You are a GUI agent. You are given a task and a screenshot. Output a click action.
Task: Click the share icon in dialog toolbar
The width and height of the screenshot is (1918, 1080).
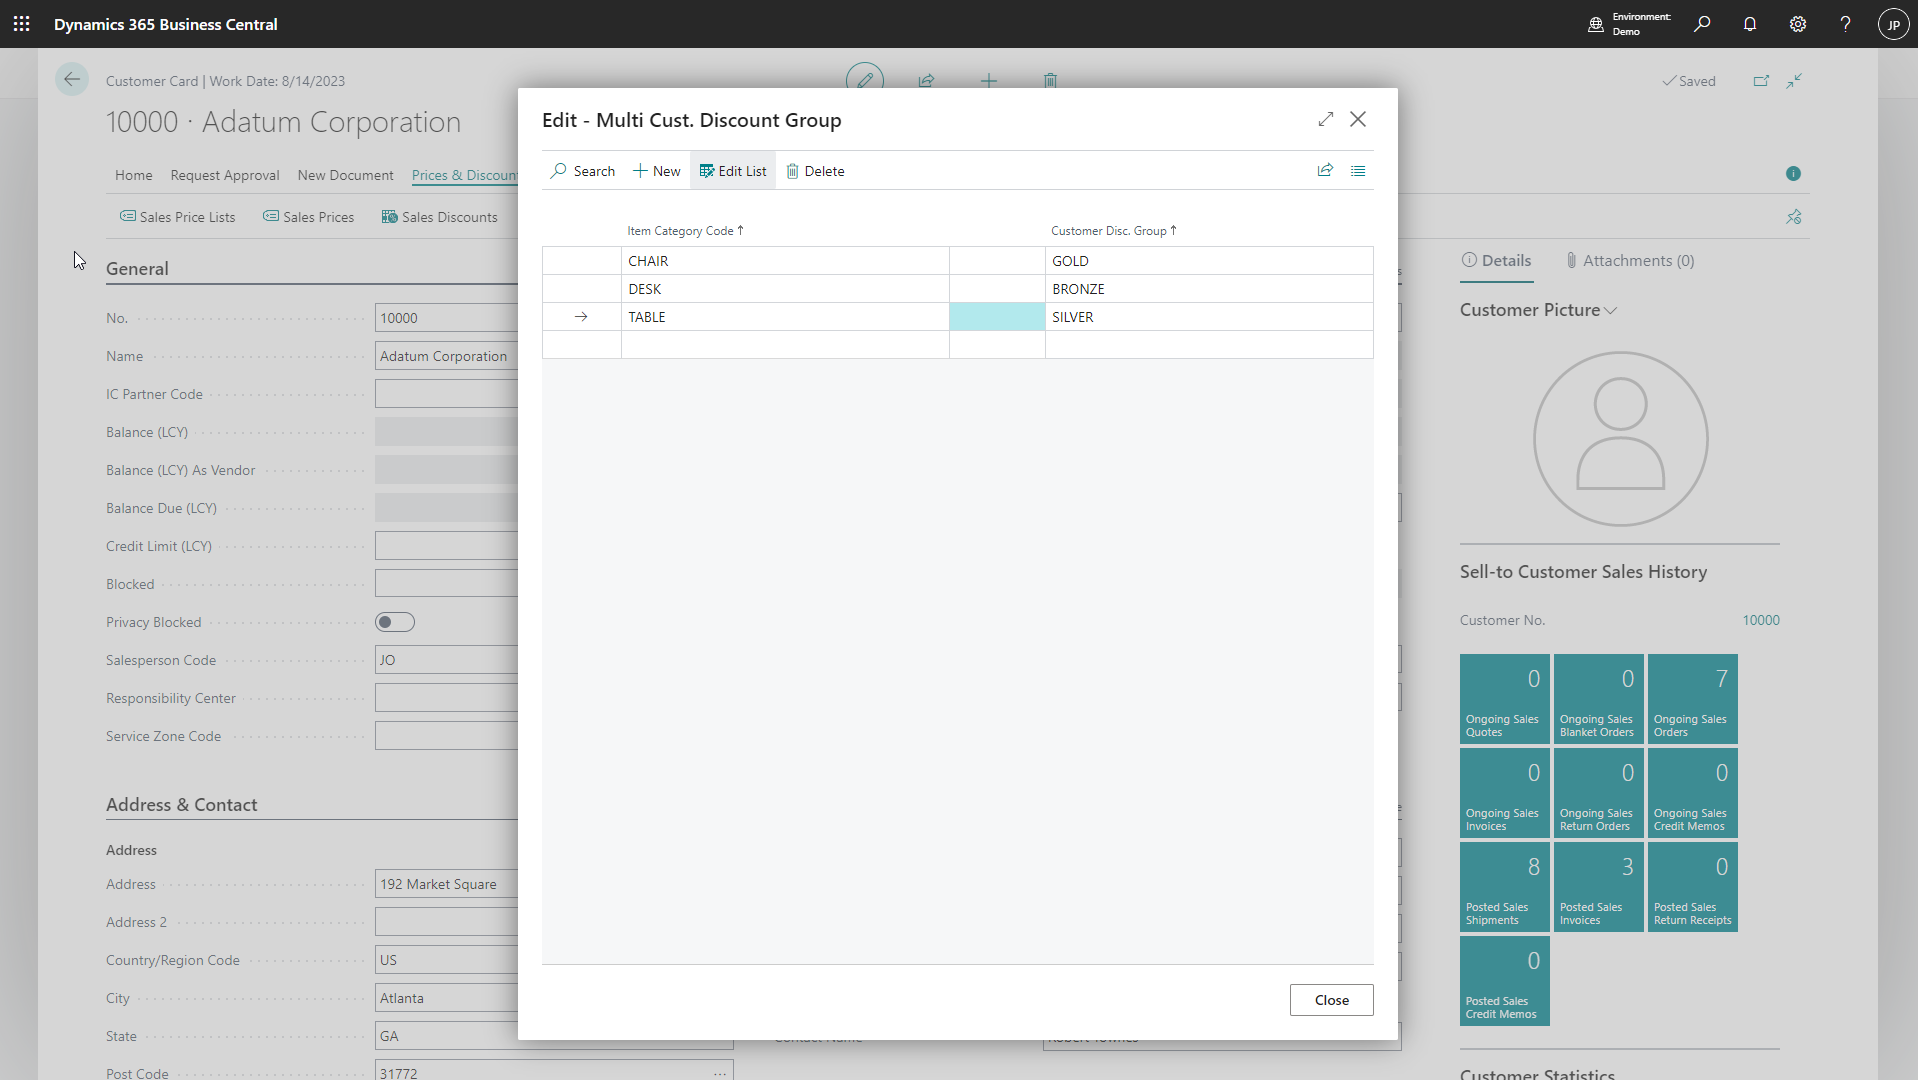click(x=1326, y=170)
